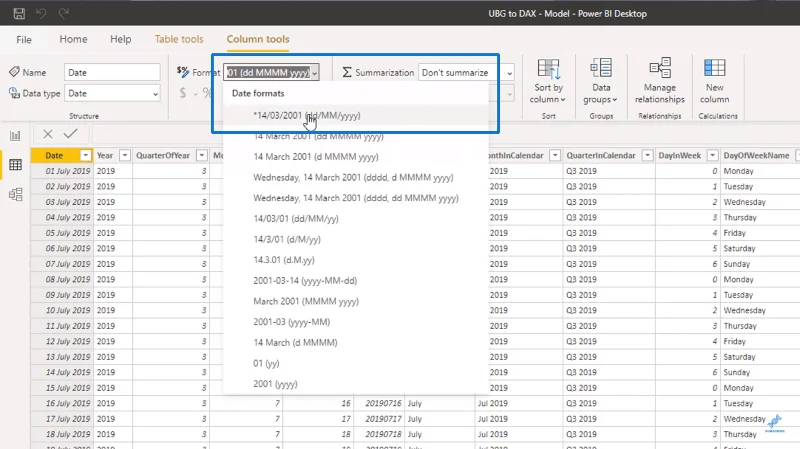The width and height of the screenshot is (800, 449).
Task: Click the Save icon in title bar
Action: (x=19, y=14)
